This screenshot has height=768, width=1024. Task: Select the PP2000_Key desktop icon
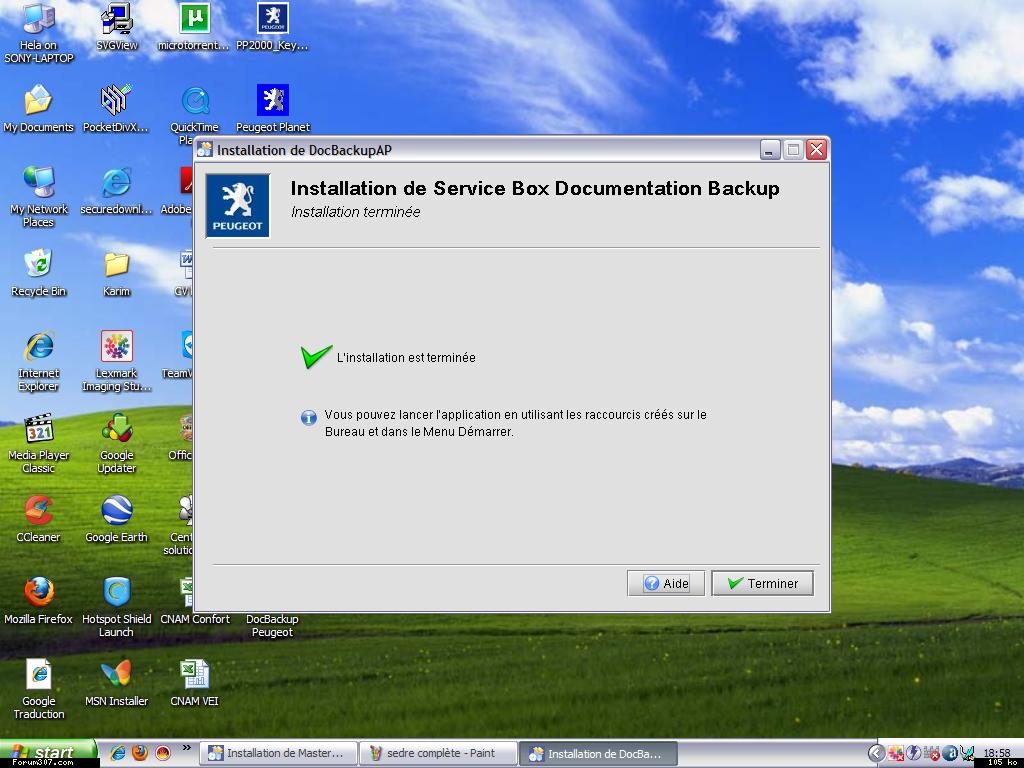(272, 27)
